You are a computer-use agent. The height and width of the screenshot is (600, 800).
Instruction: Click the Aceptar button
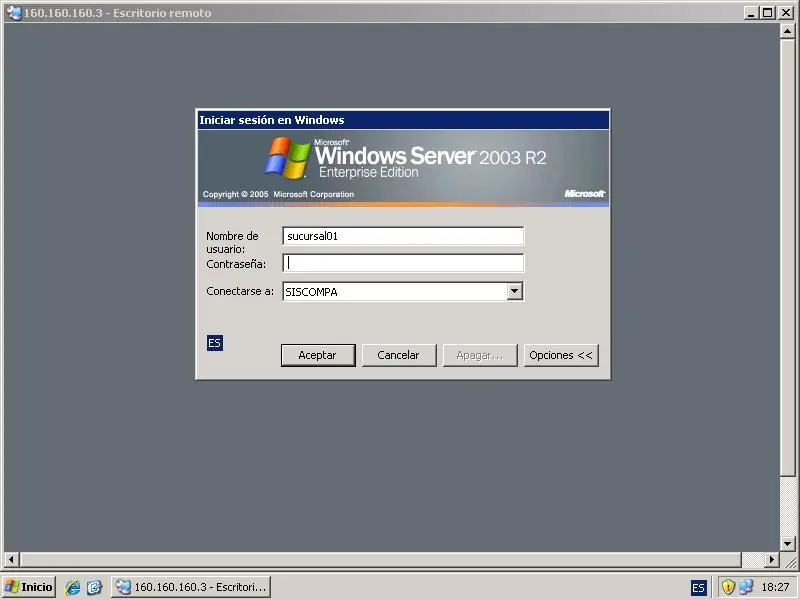[x=318, y=355]
